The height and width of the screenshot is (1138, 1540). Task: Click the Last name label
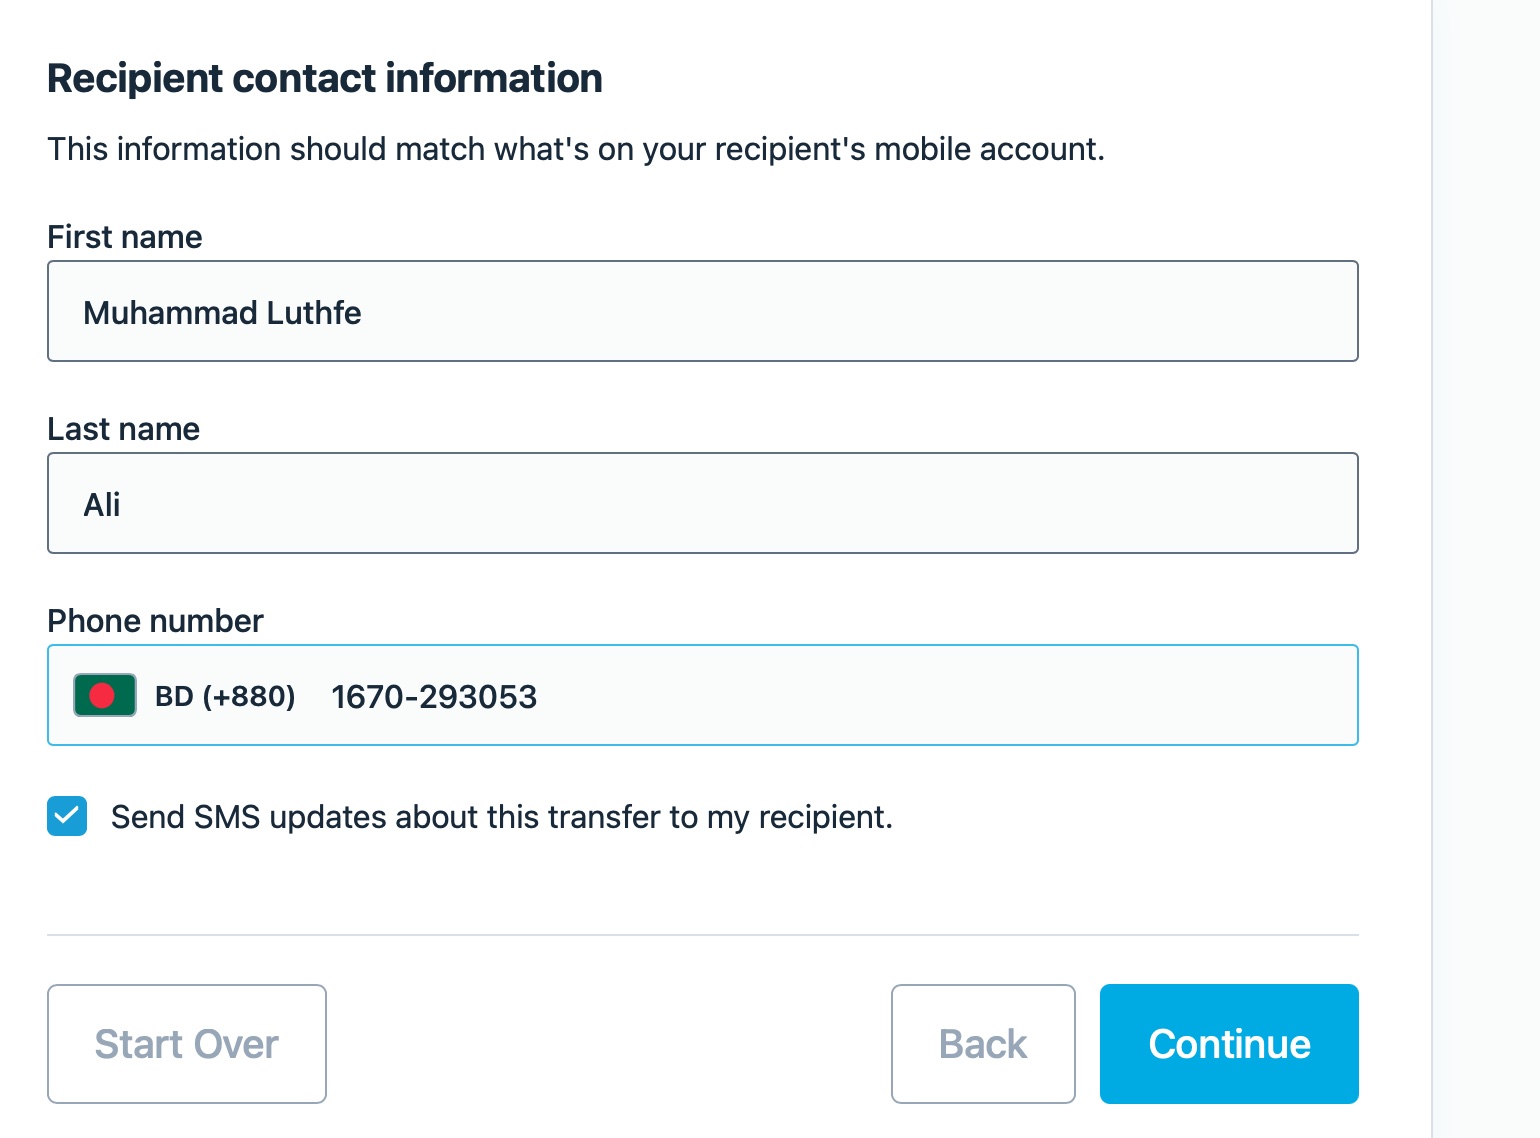click(124, 429)
